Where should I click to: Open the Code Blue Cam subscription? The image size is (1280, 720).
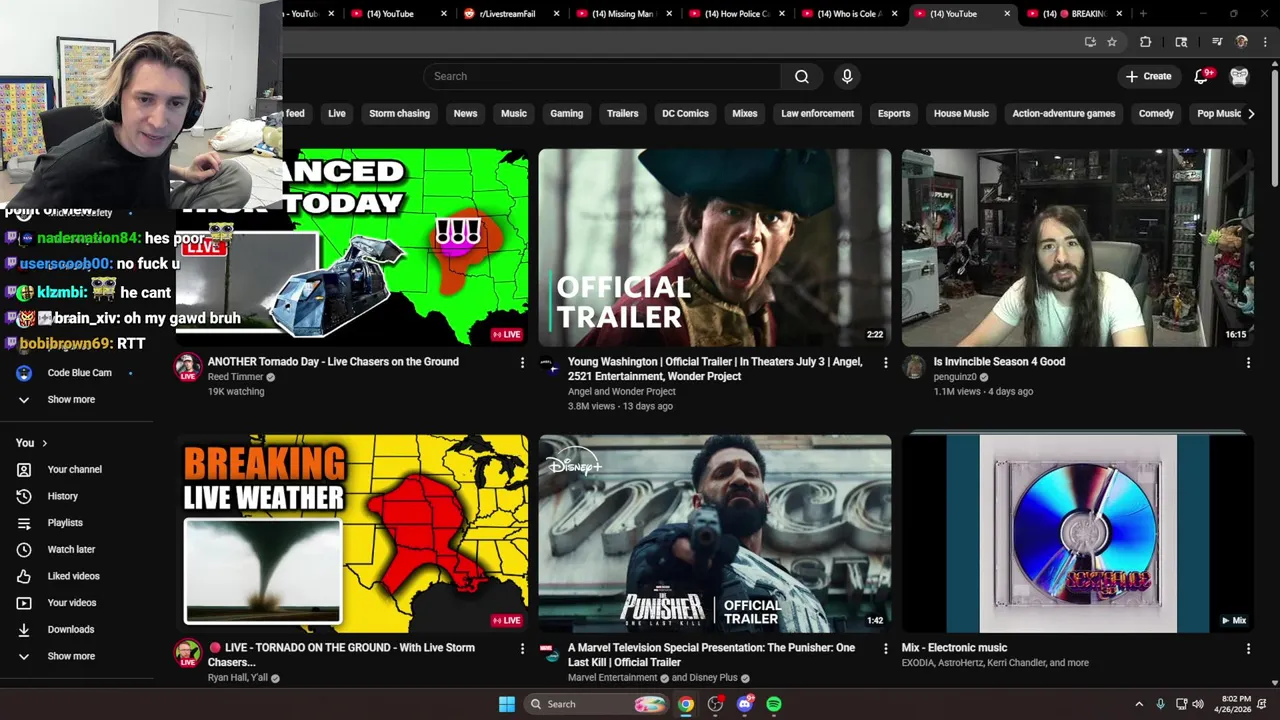(x=77, y=373)
